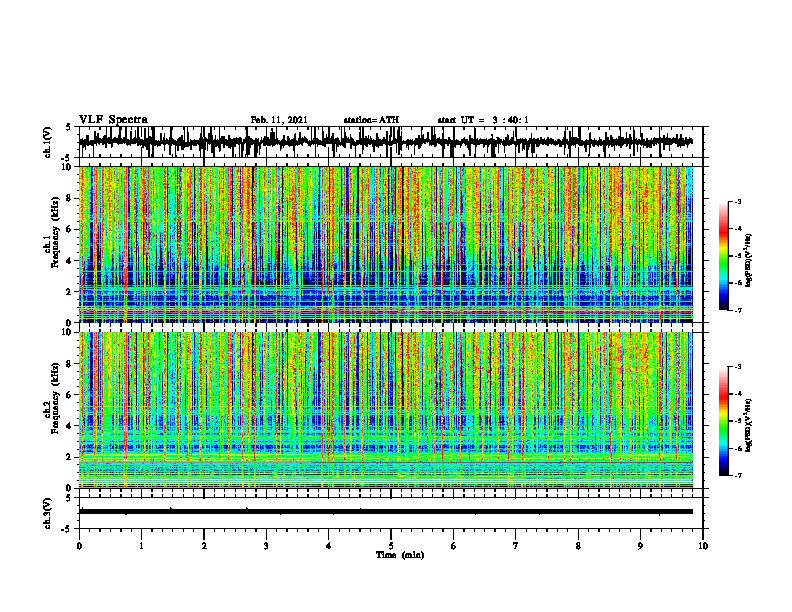Viewport: 792px width, 612px height.
Task: Select the "start UT = 3 : 40: 1" text
Action: coord(483,120)
